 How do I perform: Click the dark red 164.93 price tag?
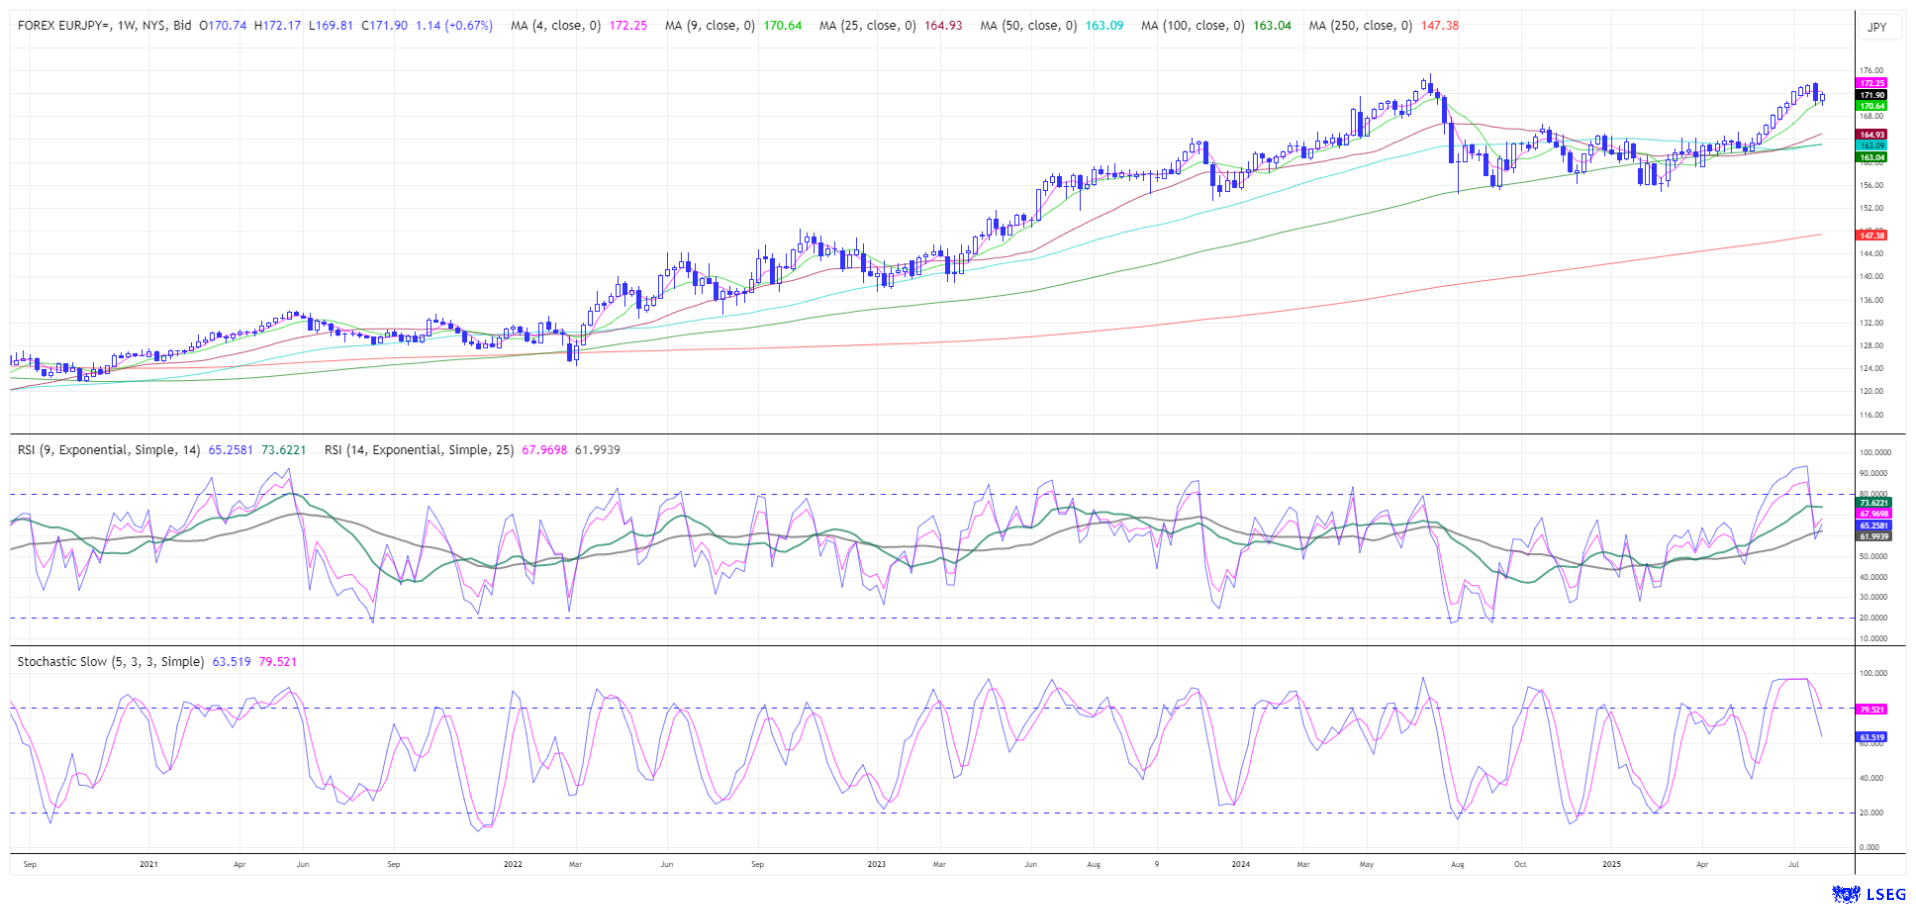pos(1871,134)
